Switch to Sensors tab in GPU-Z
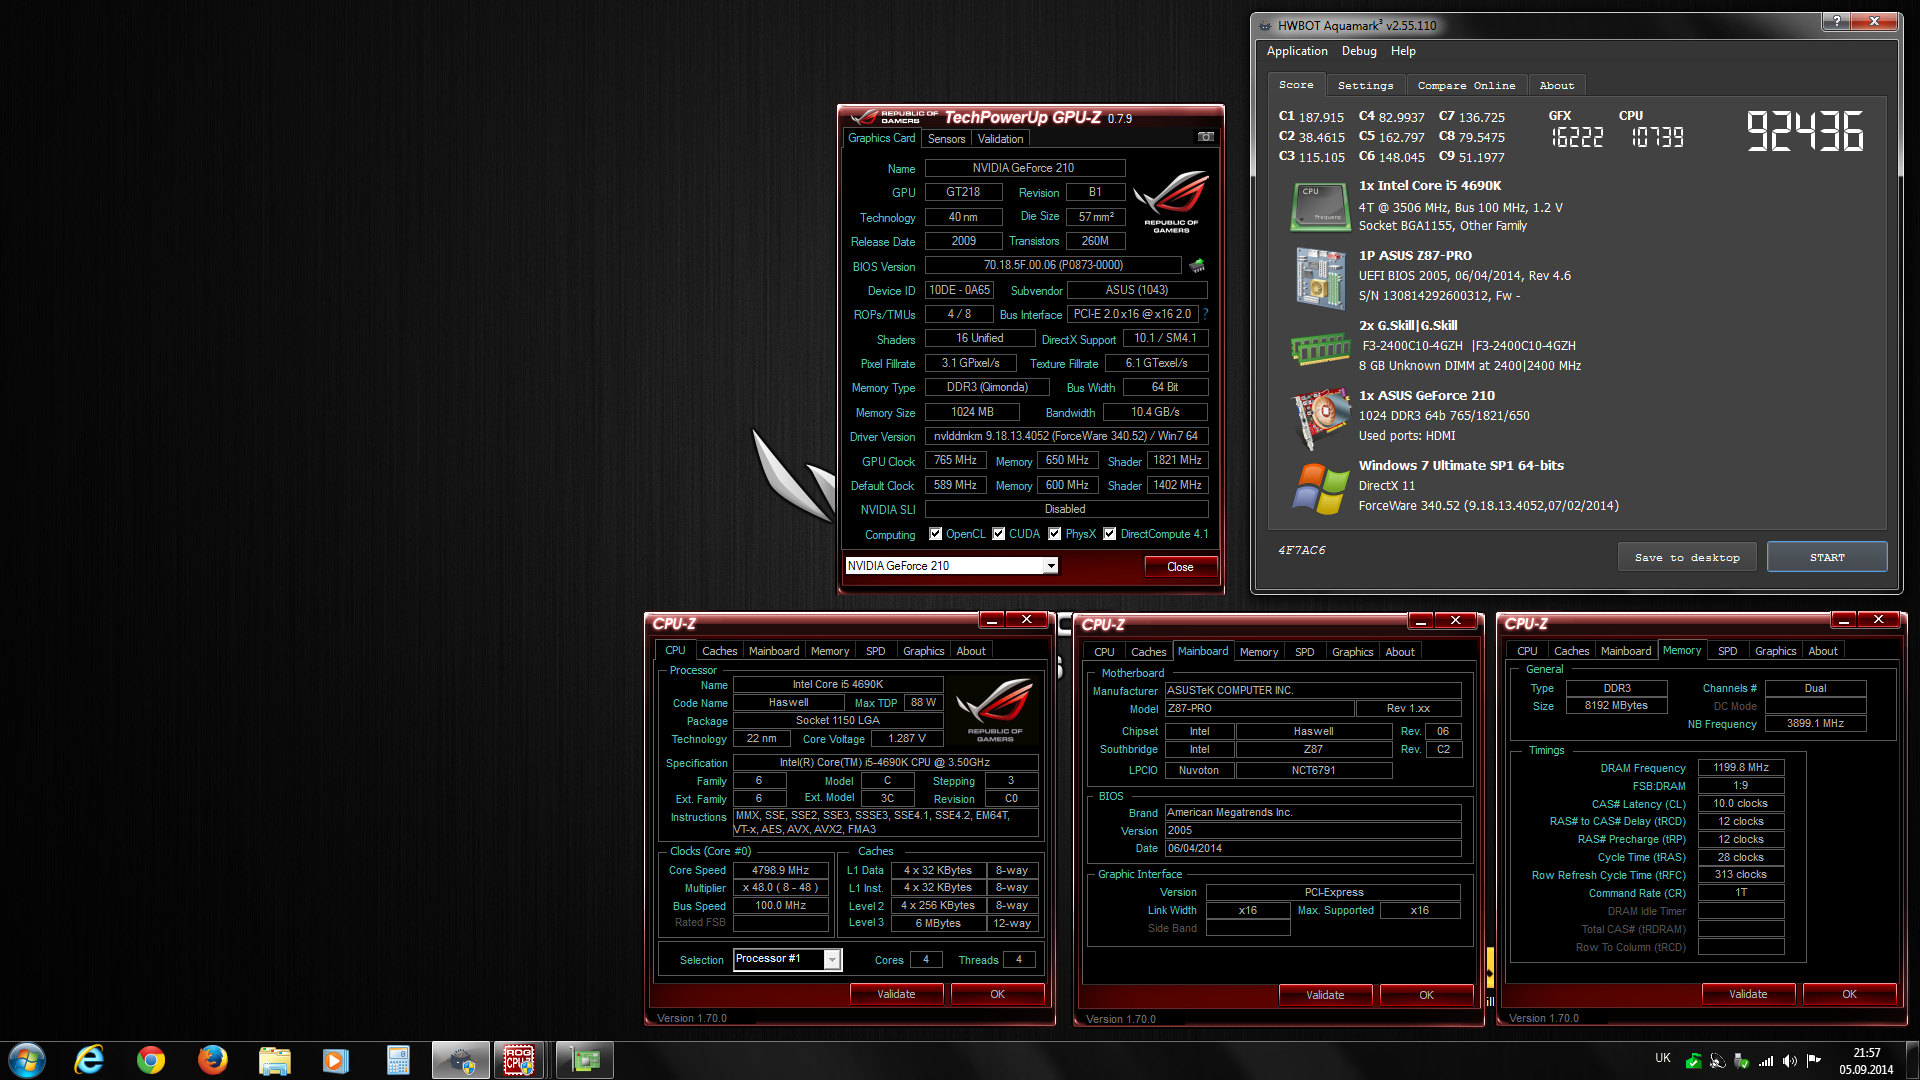 click(x=946, y=139)
